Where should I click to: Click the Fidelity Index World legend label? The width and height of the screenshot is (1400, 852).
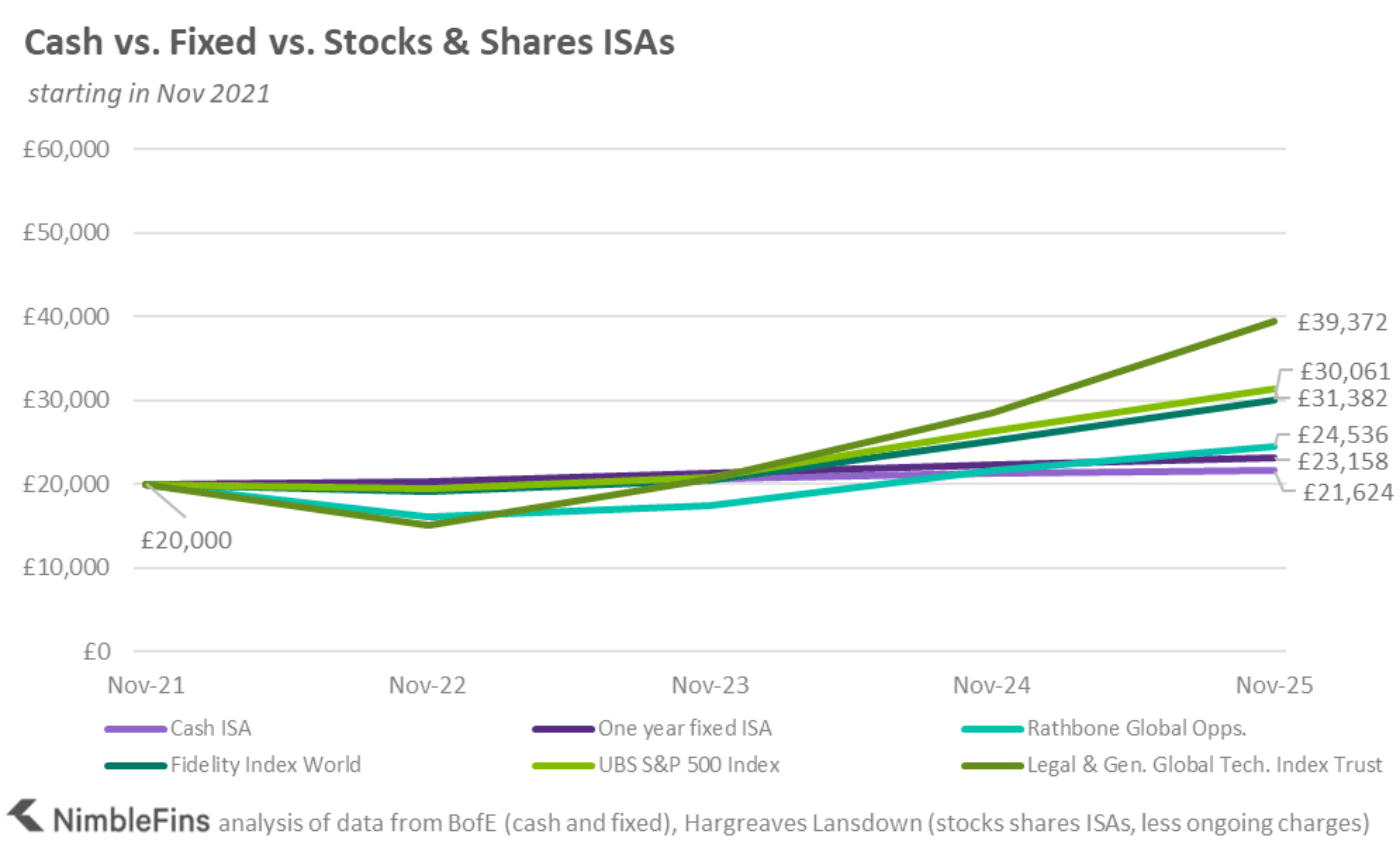pos(265,766)
